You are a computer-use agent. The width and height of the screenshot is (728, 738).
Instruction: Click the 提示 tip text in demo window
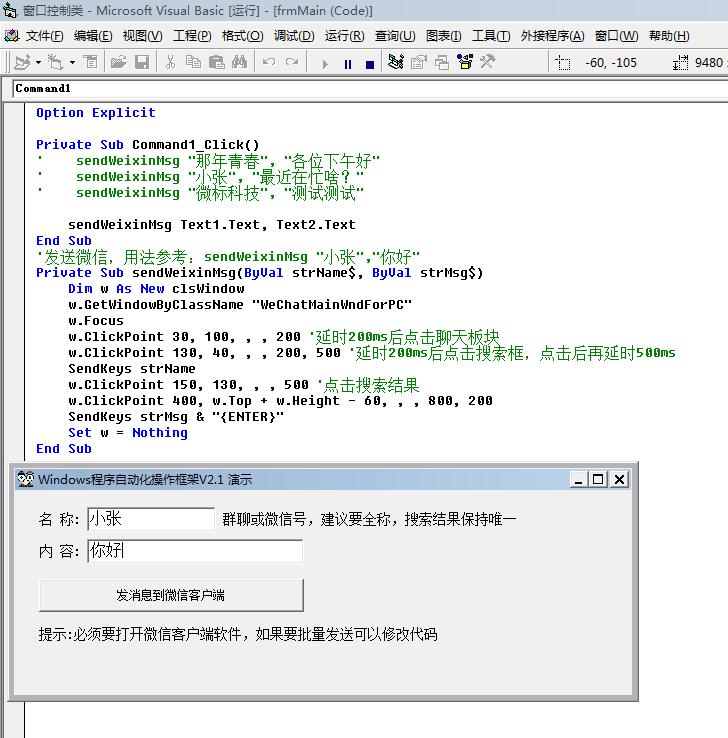coord(238,634)
